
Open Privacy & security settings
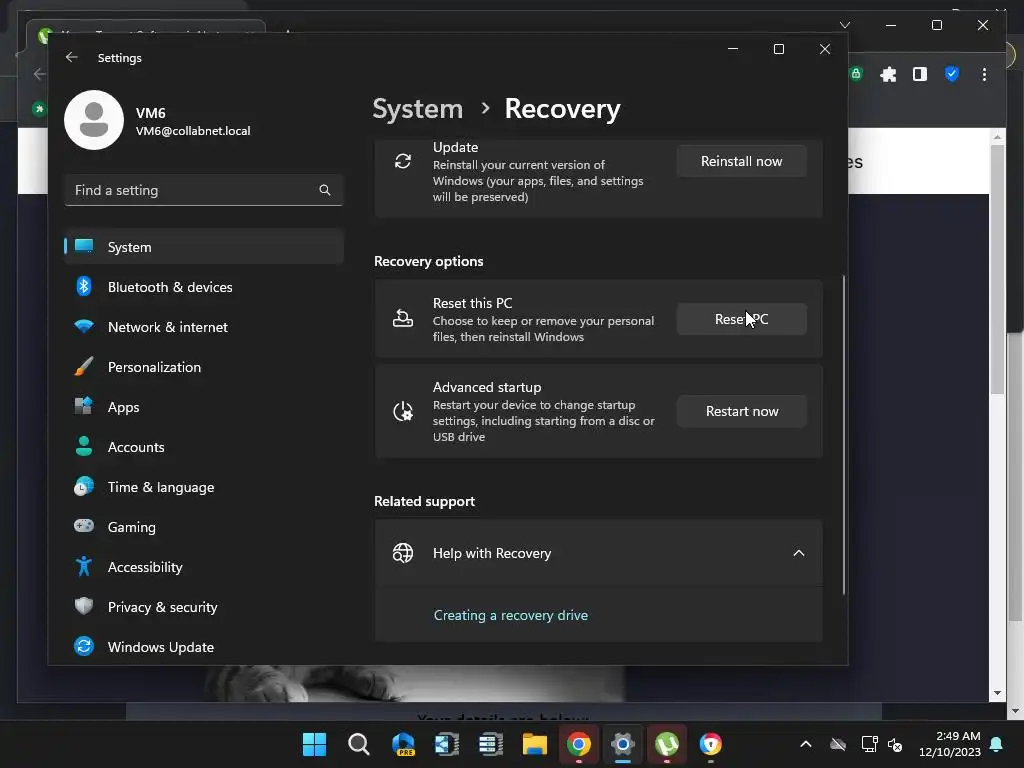tap(204, 607)
